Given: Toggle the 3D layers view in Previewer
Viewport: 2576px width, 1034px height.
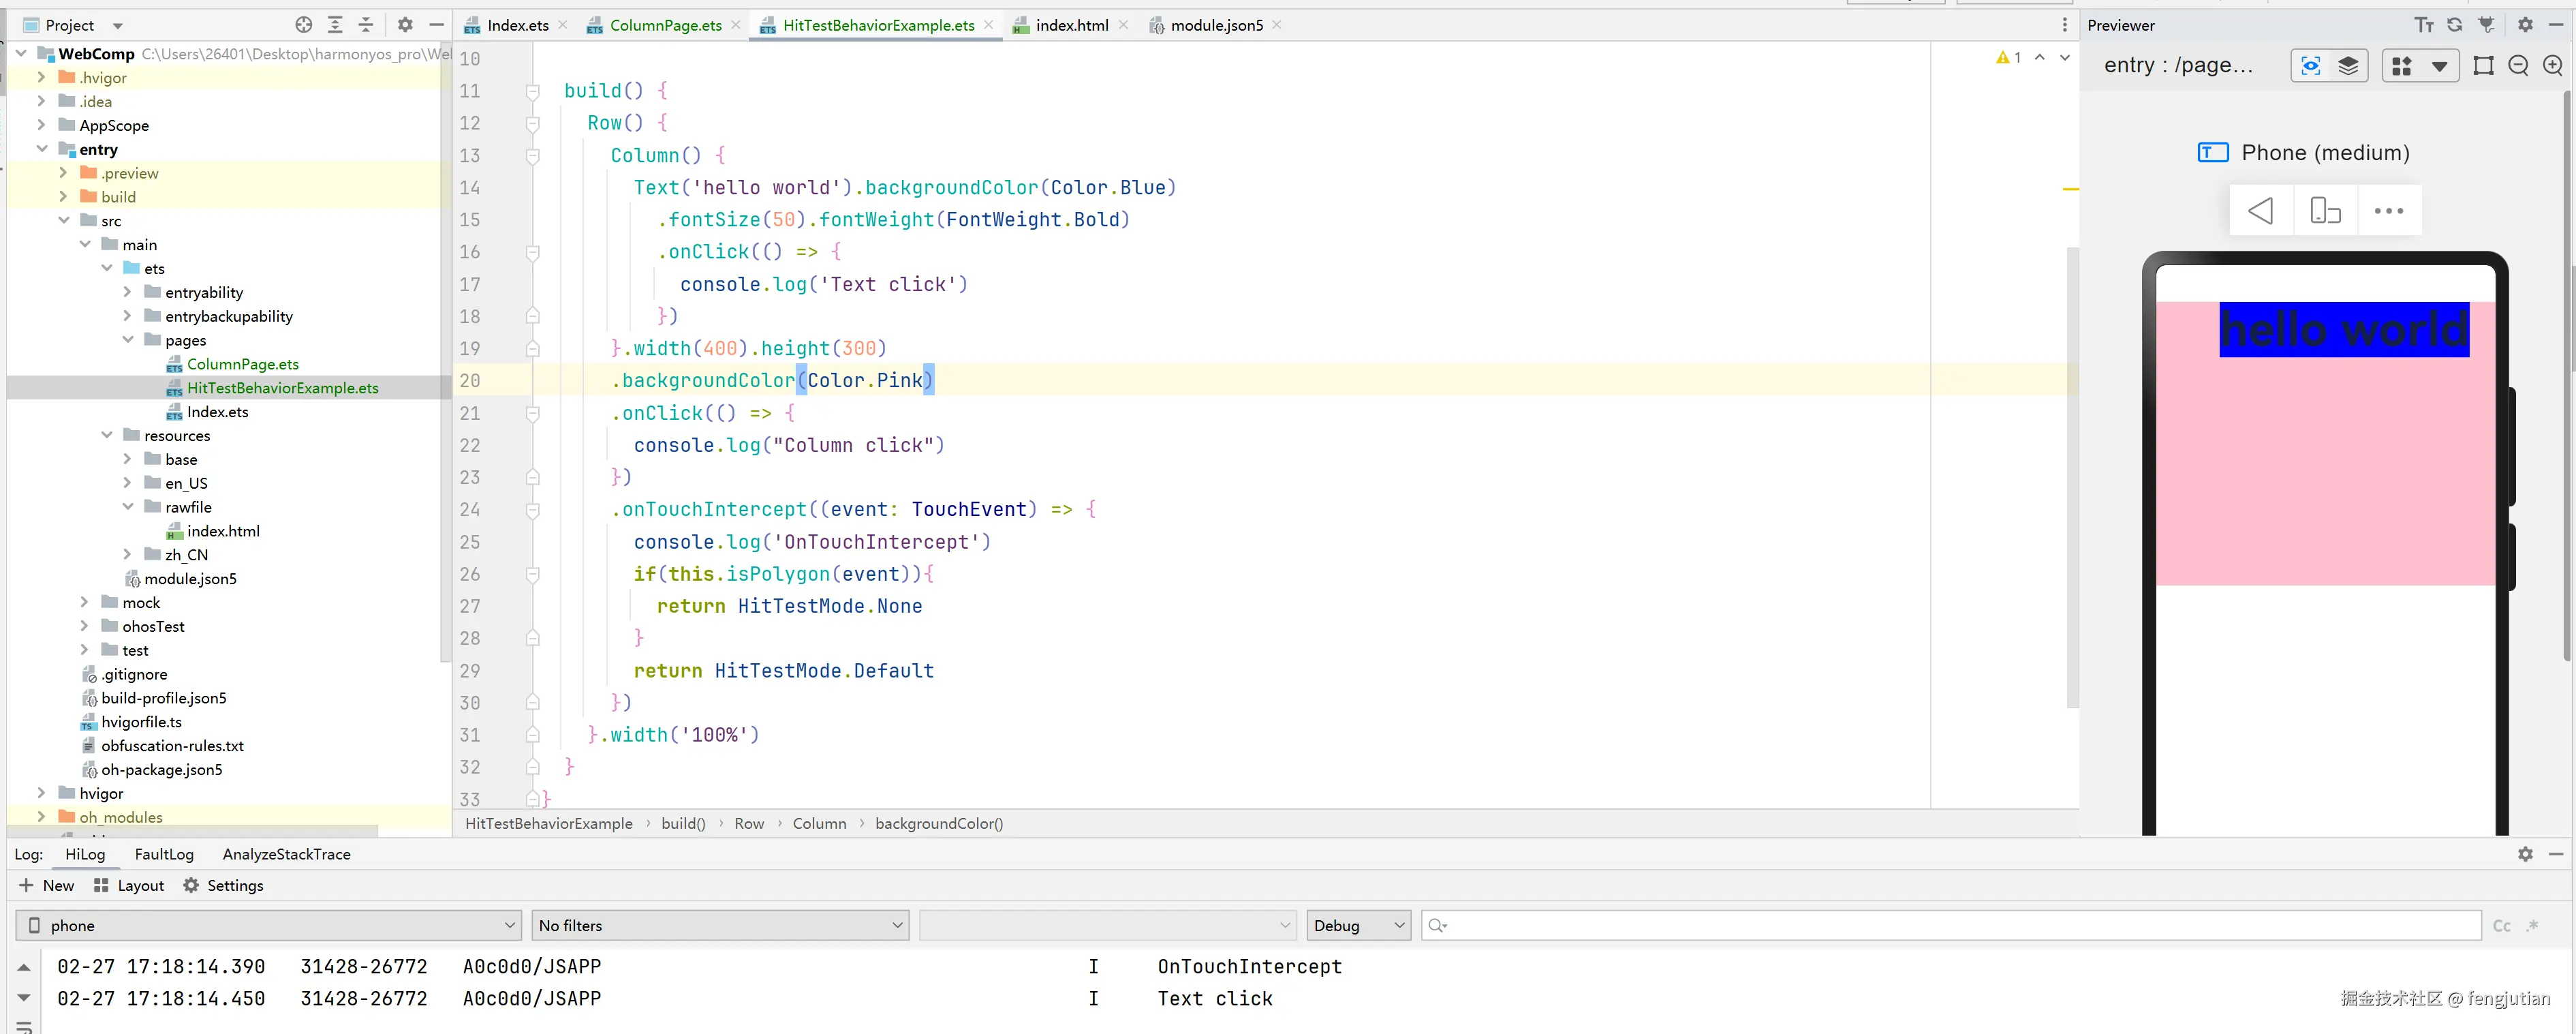Looking at the screenshot, I should (2348, 66).
